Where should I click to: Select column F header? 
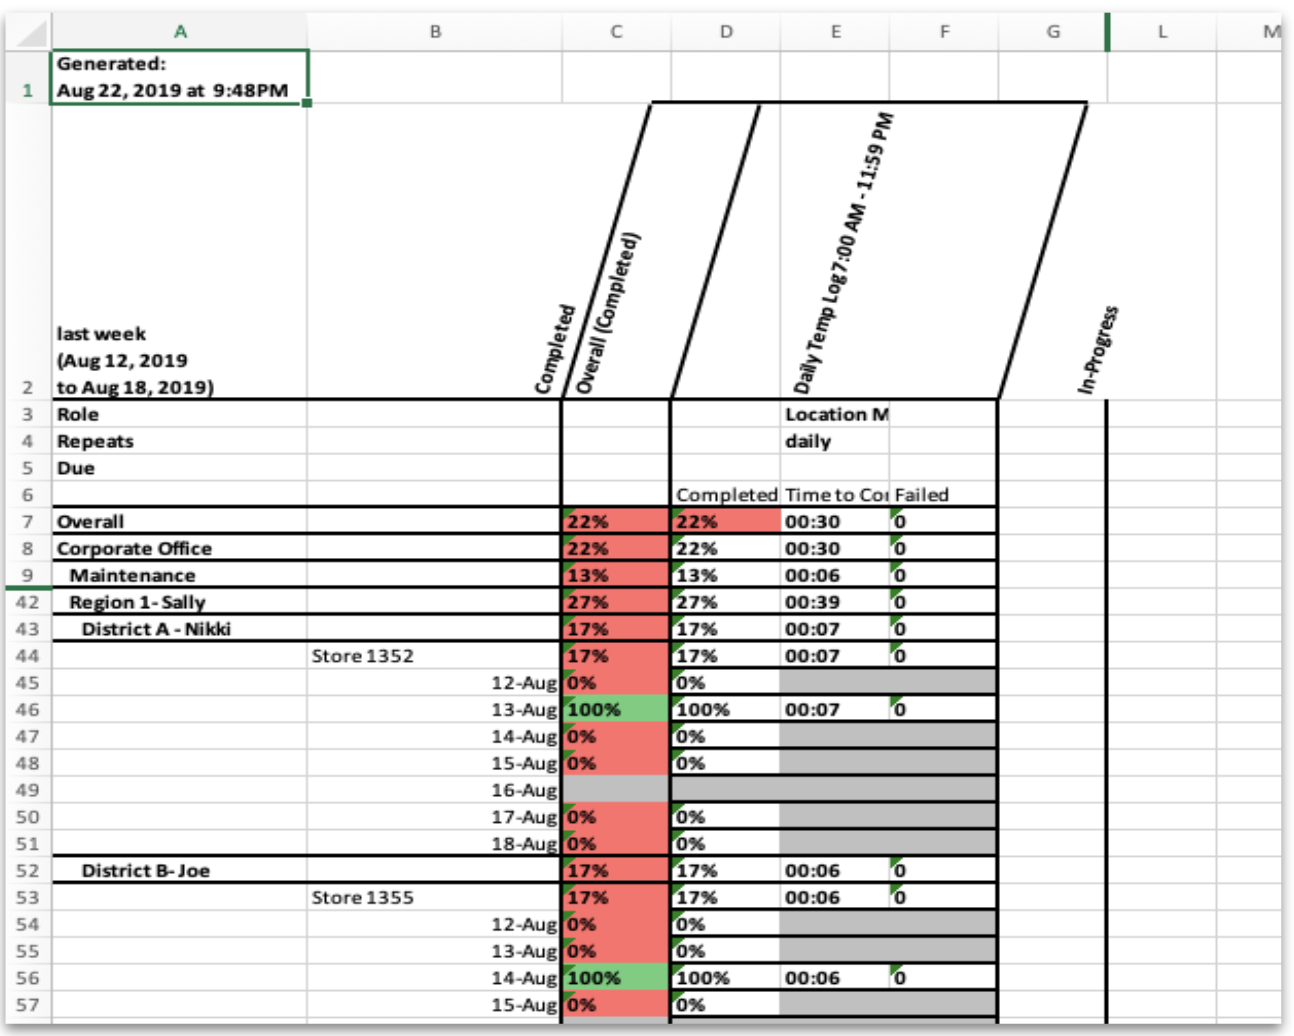(944, 32)
